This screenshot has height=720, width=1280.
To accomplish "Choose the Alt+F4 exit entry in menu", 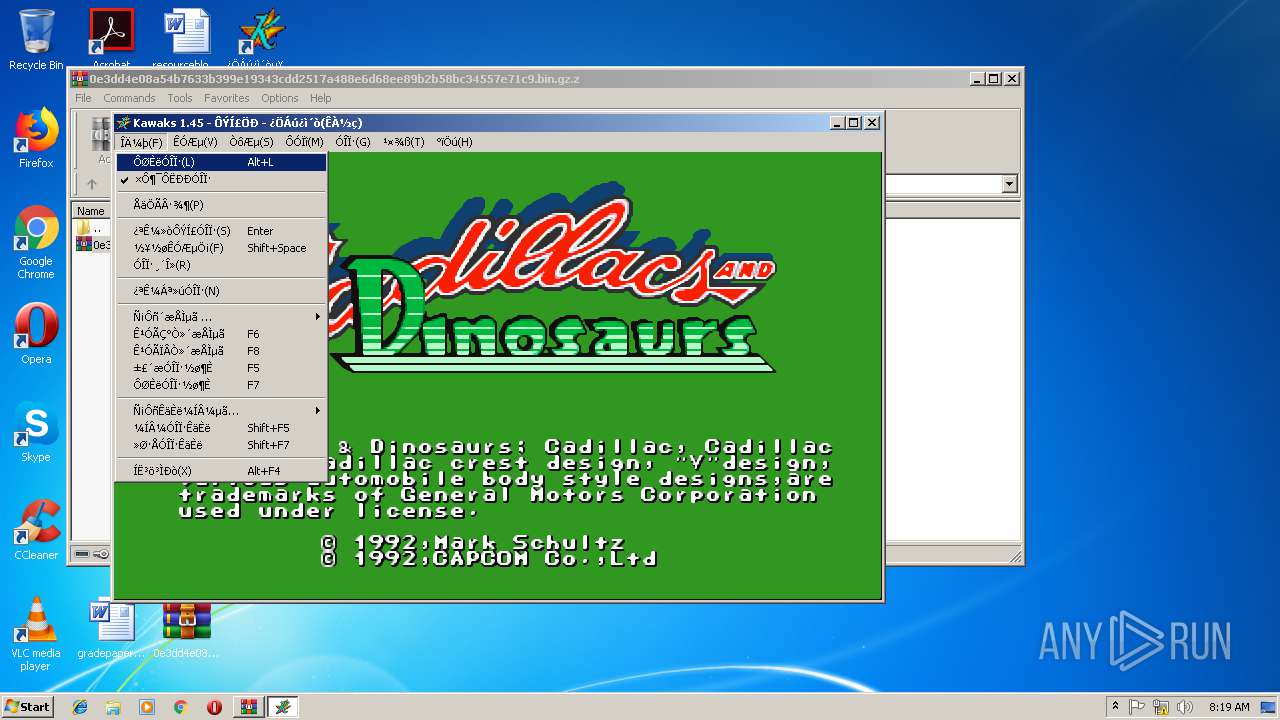I will [x=221, y=471].
